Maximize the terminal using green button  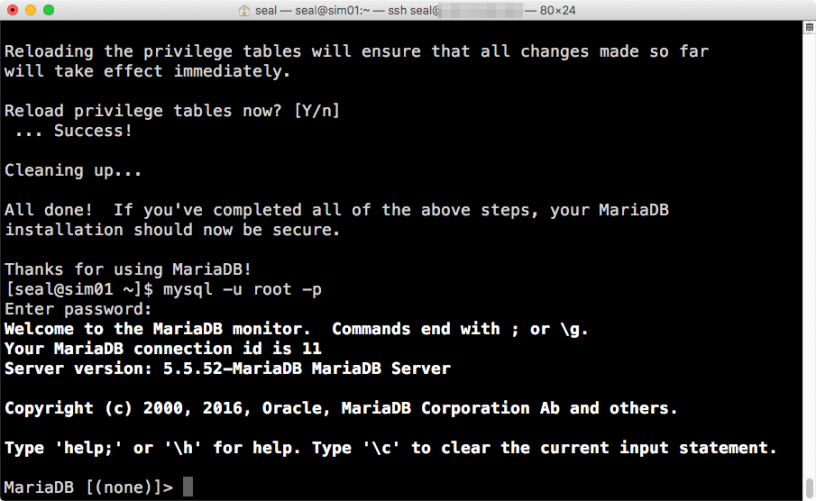coord(48,10)
